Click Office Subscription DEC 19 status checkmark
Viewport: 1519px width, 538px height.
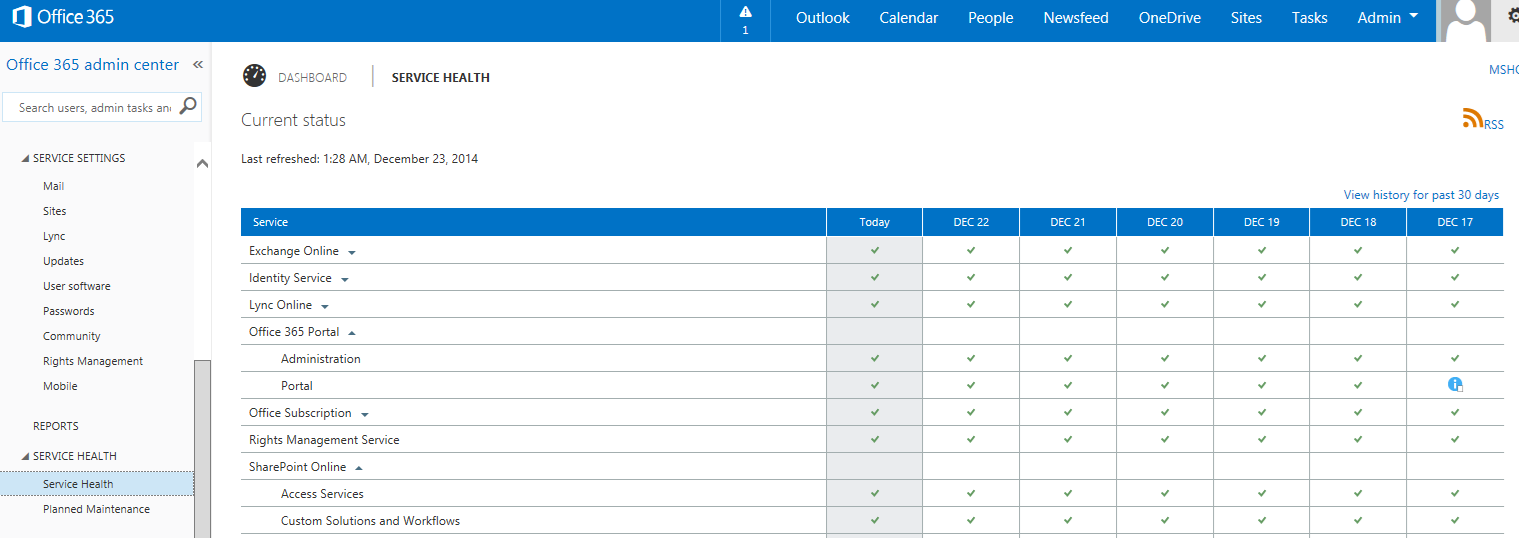[x=1262, y=412]
